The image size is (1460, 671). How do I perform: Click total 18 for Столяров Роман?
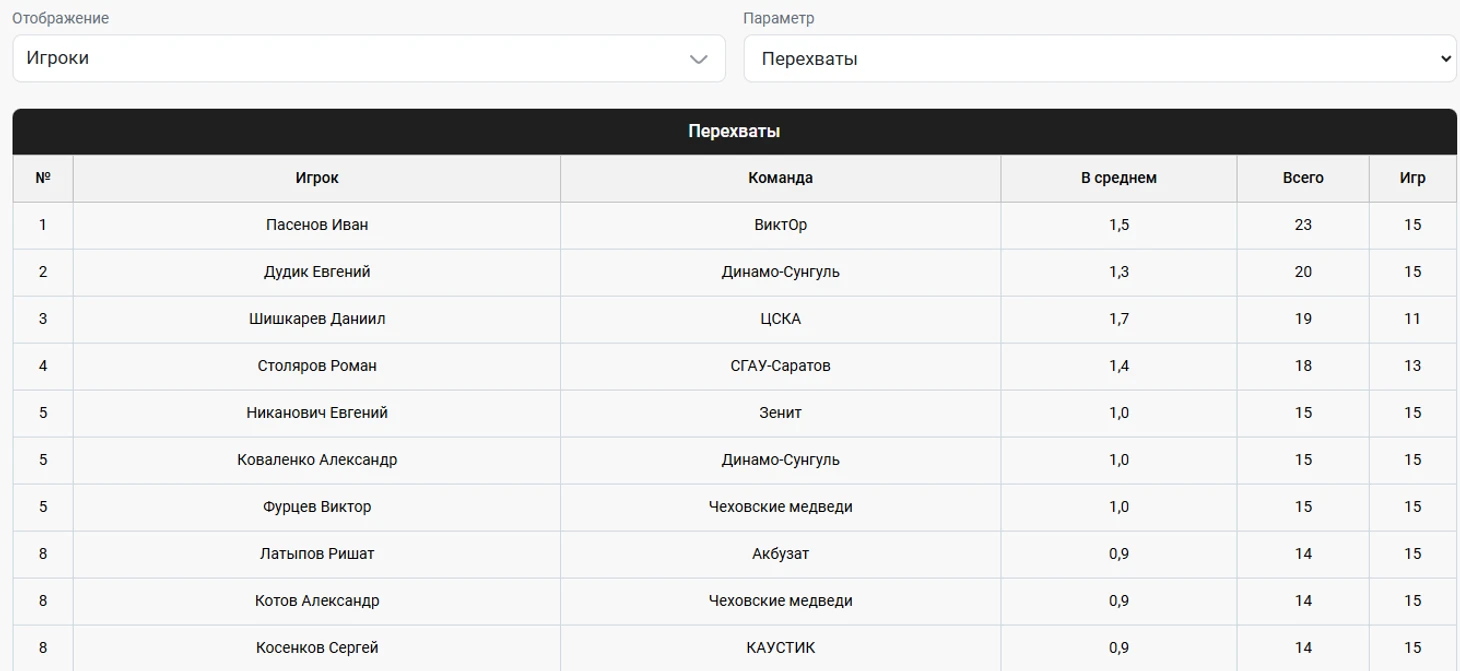pyautogui.click(x=1303, y=366)
